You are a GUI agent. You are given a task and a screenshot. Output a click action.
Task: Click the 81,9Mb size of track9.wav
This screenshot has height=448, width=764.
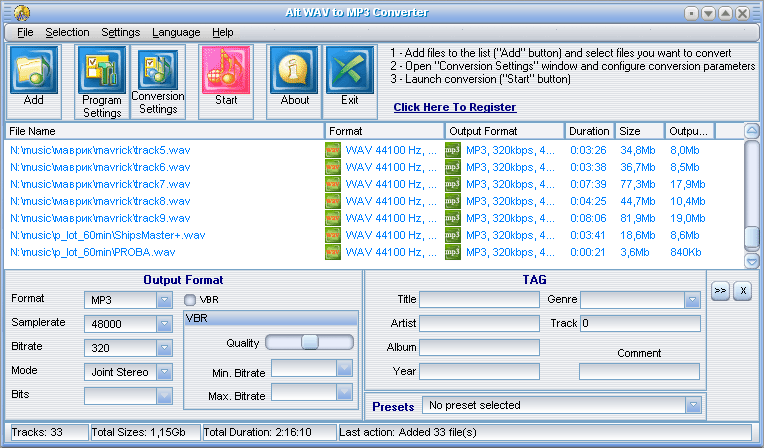coord(638,218)
